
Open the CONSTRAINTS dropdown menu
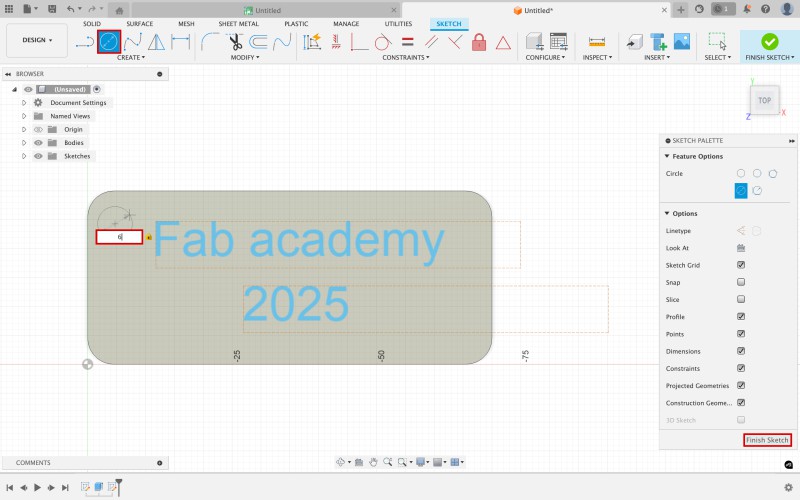406,58
